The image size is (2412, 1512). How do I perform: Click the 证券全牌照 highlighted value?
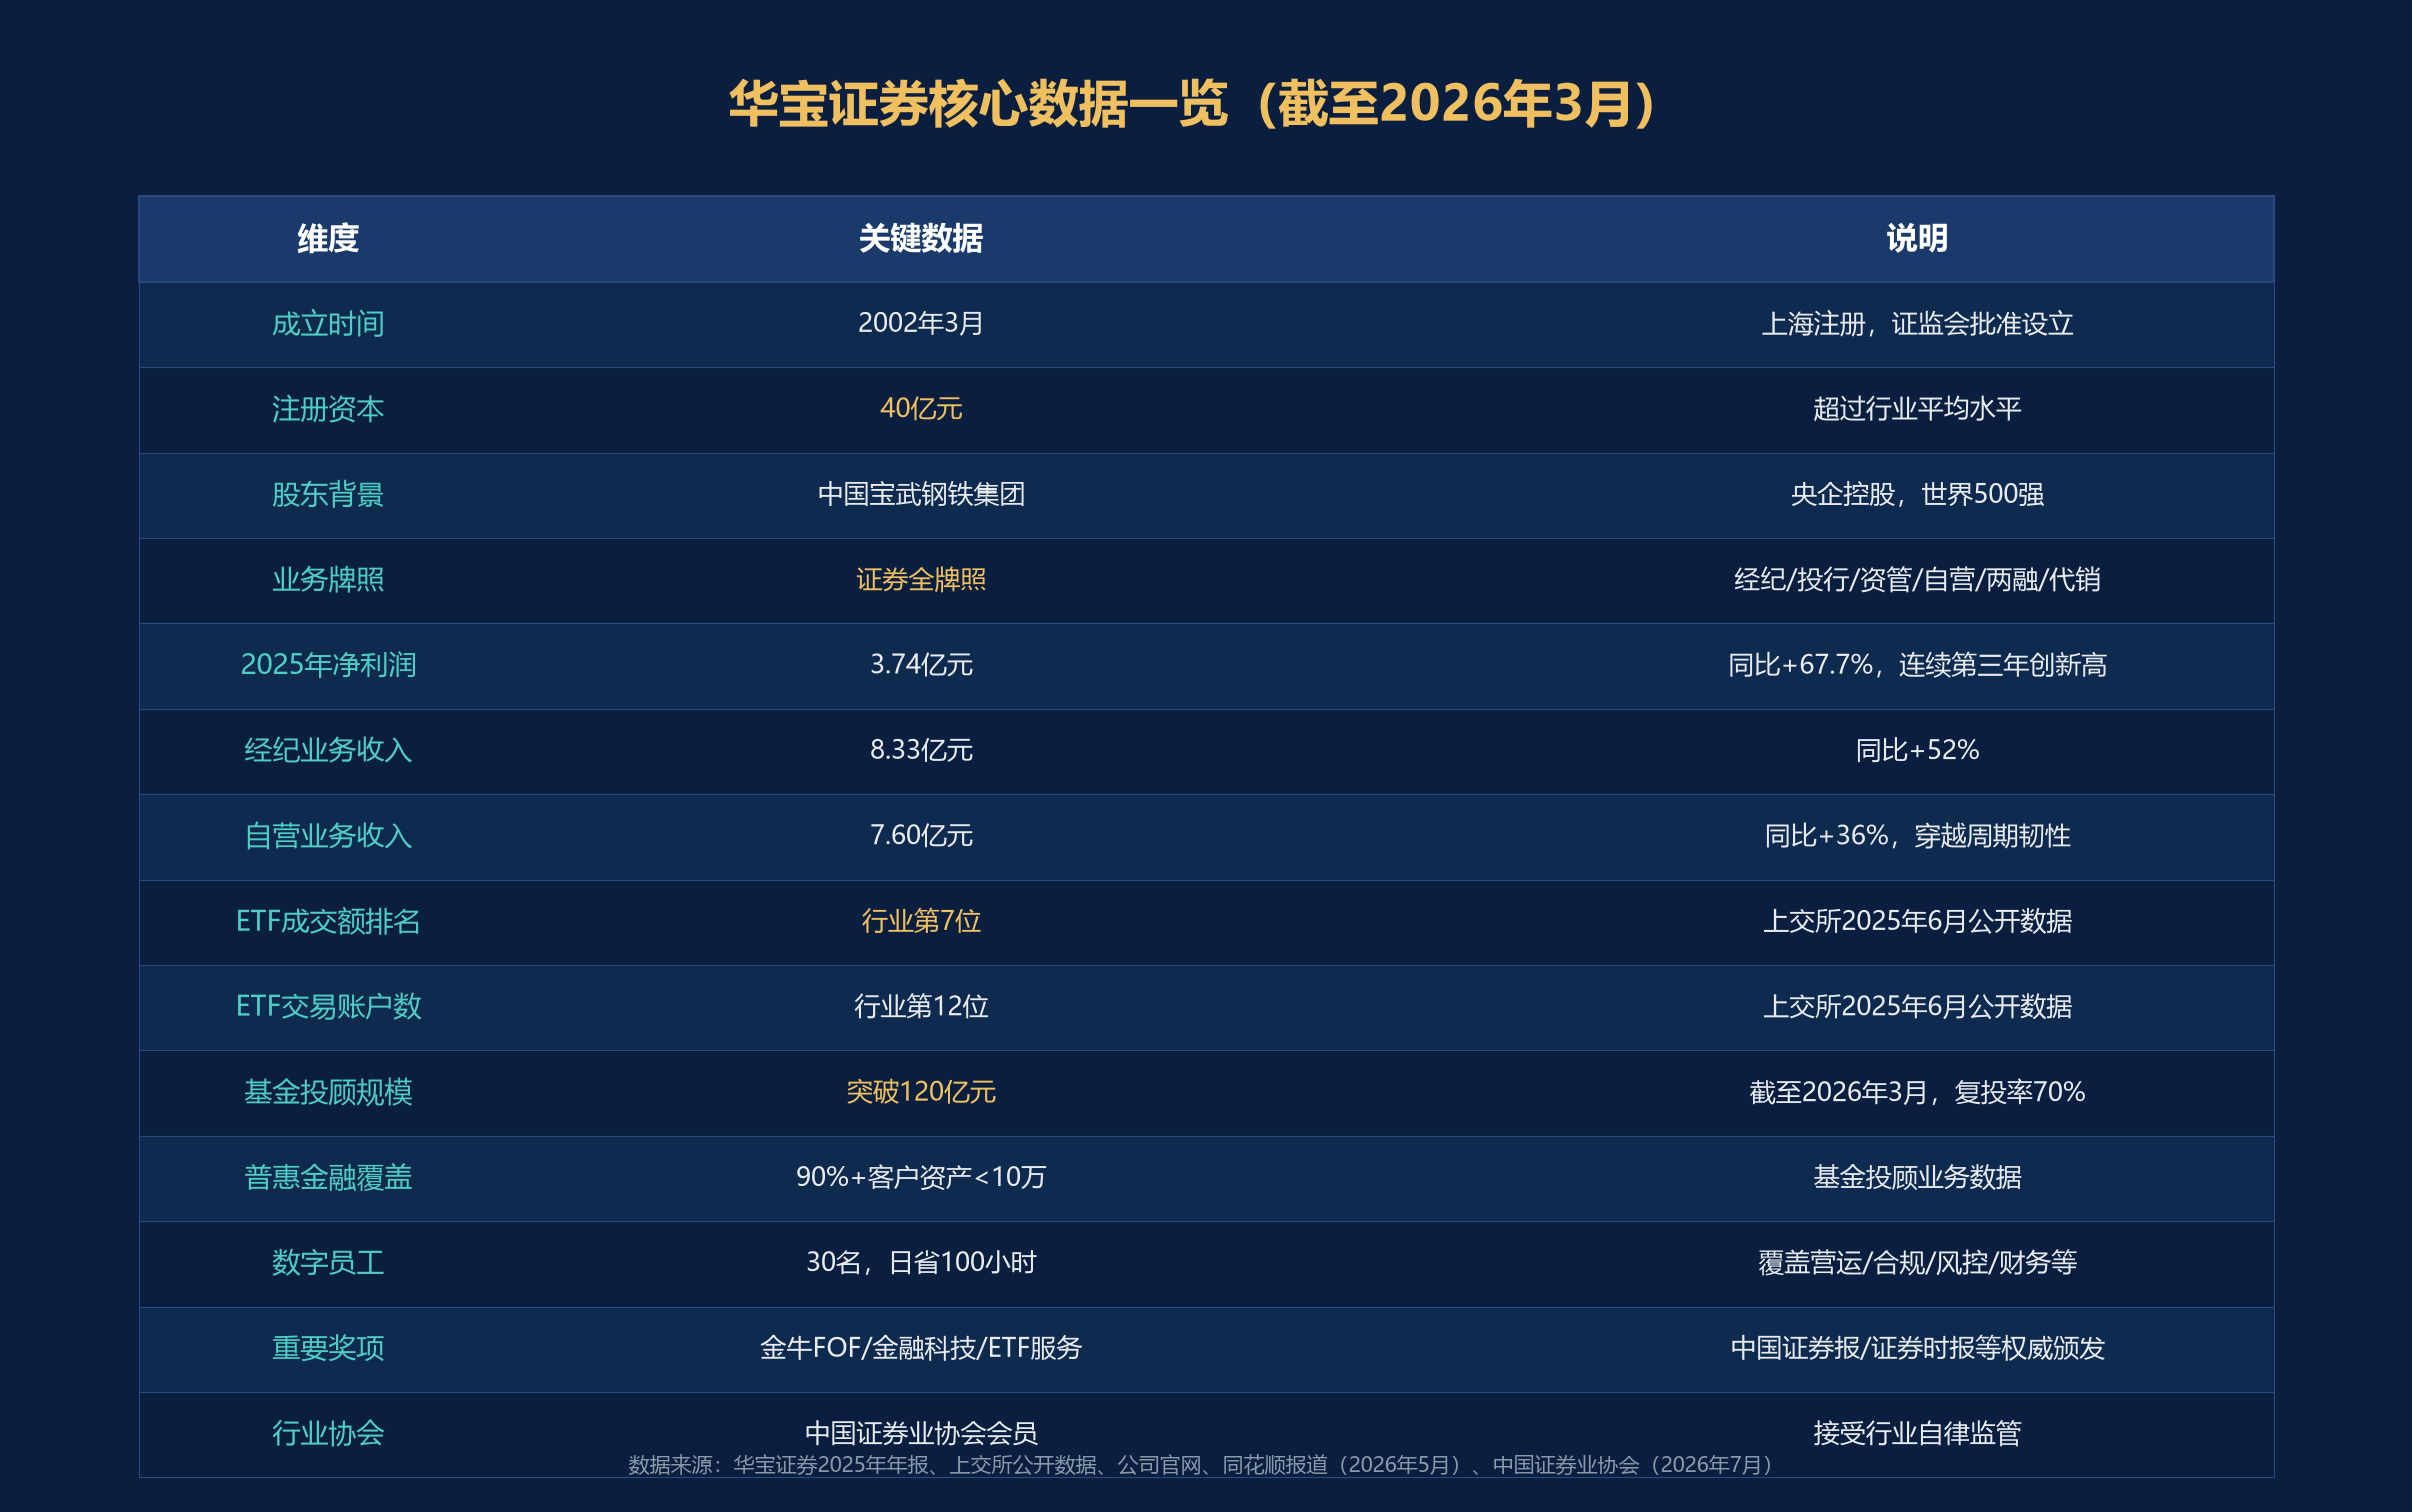921,580
